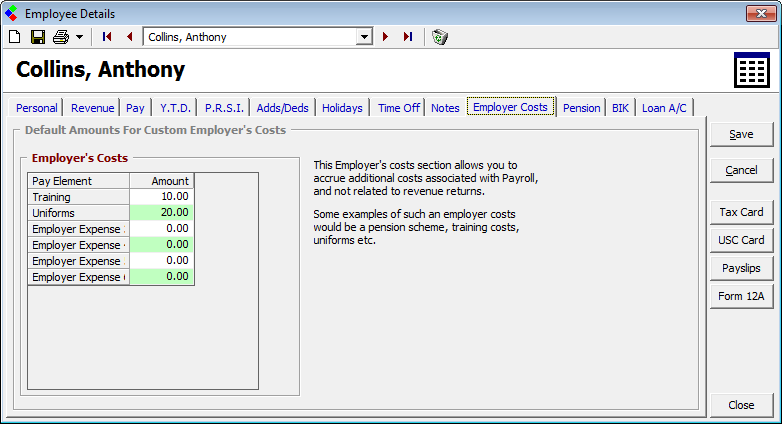This screenshot has width=782, height=424.
Task: Switch to the Pension tab
Action: tap(581, 108)
